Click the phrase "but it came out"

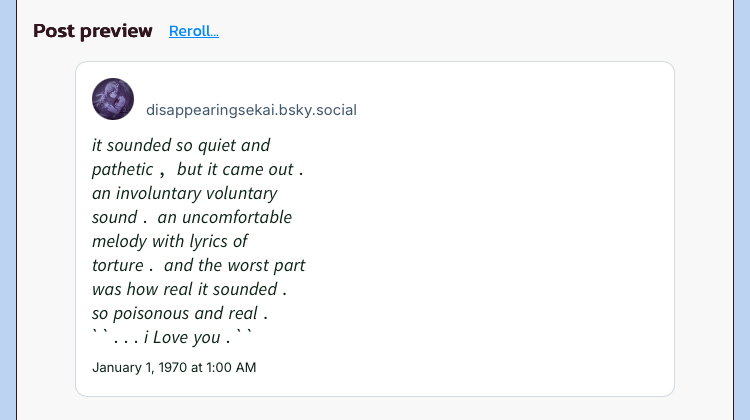click(x=235, y=169)
